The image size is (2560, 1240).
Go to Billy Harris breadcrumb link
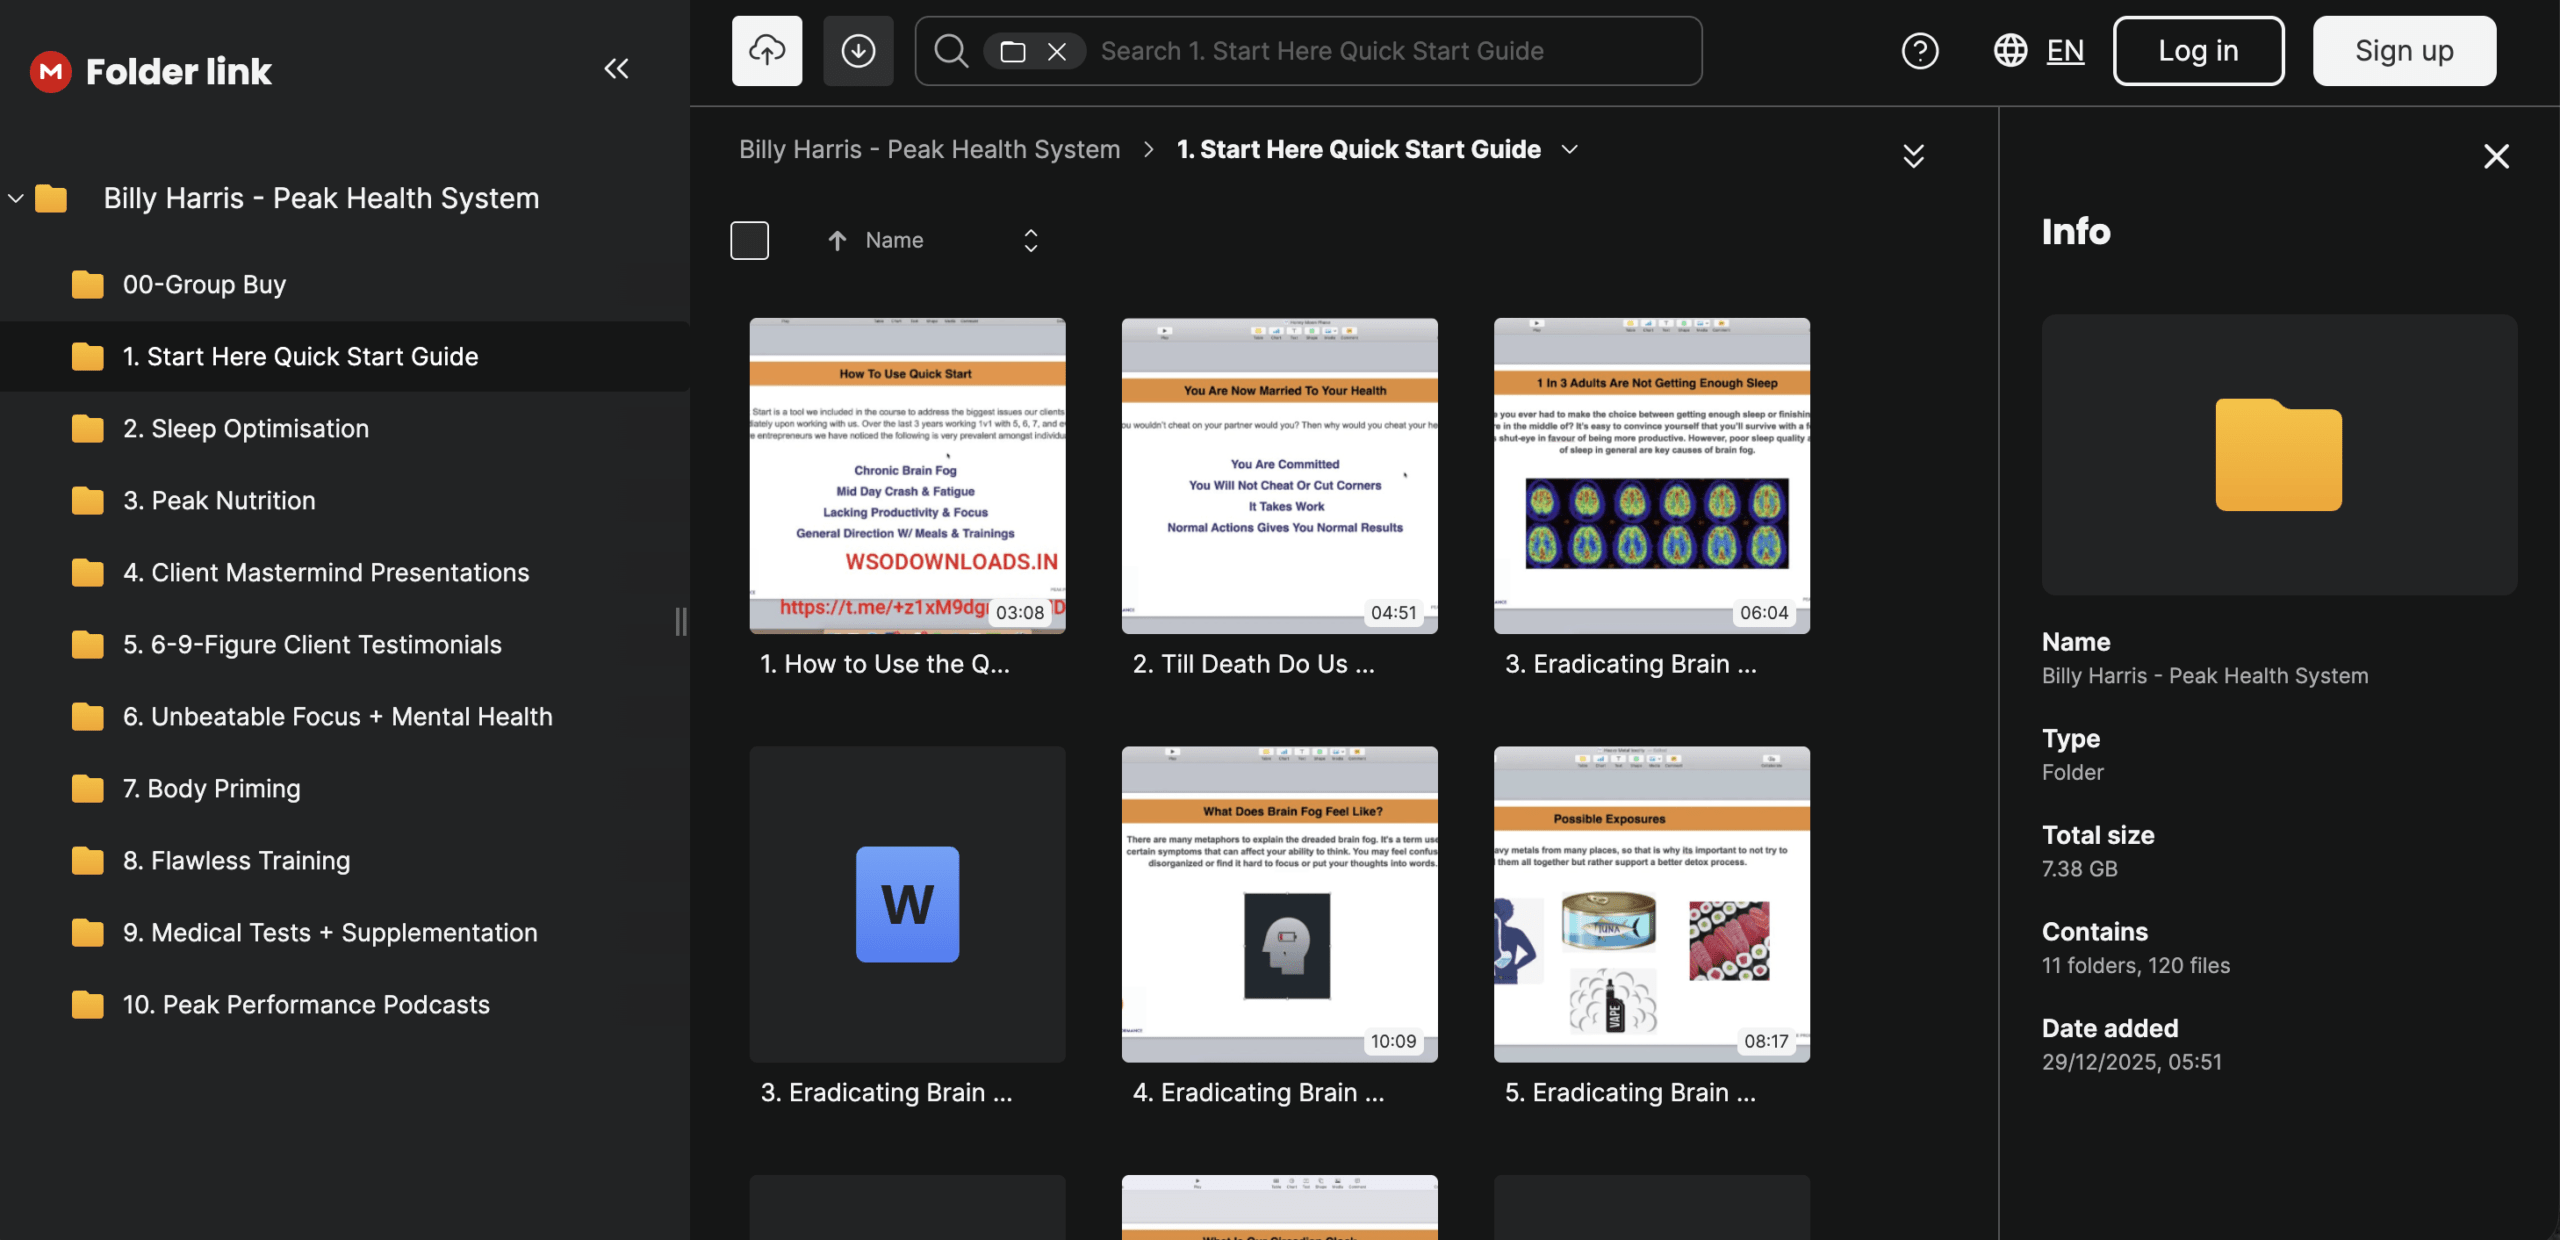pos(928,149)
